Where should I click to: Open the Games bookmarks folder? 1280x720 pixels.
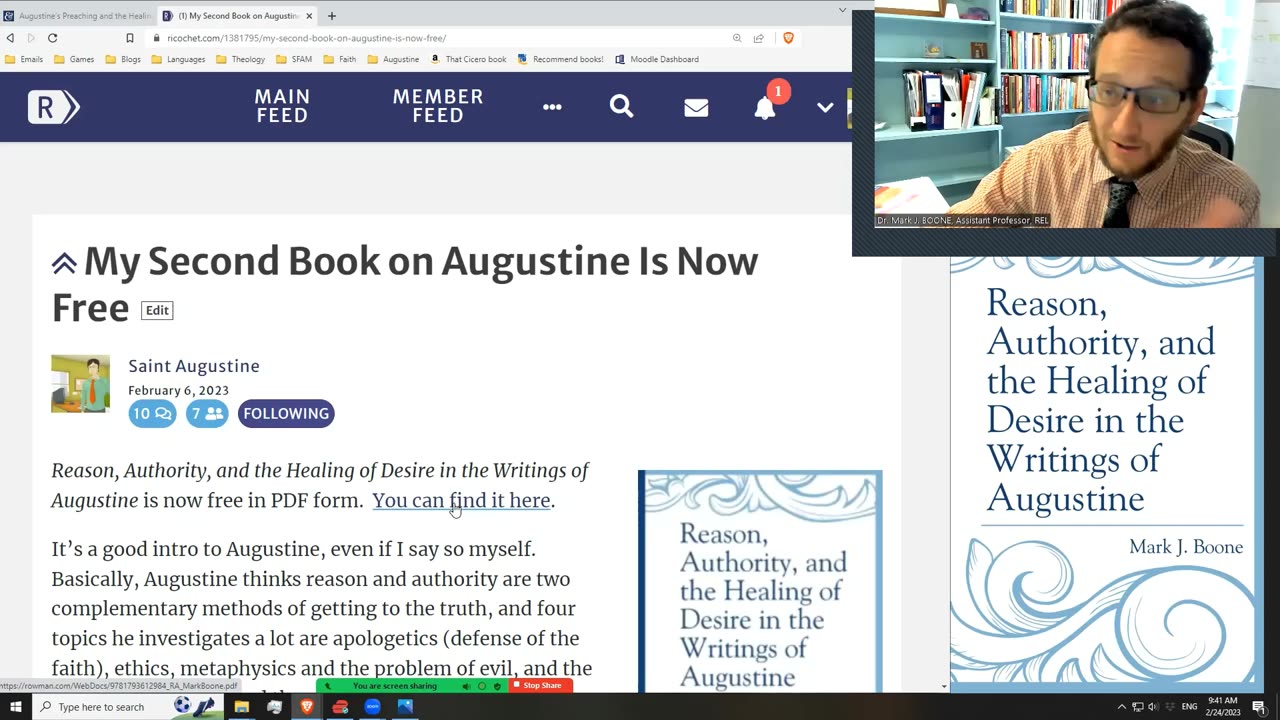[x=74, y=59]
